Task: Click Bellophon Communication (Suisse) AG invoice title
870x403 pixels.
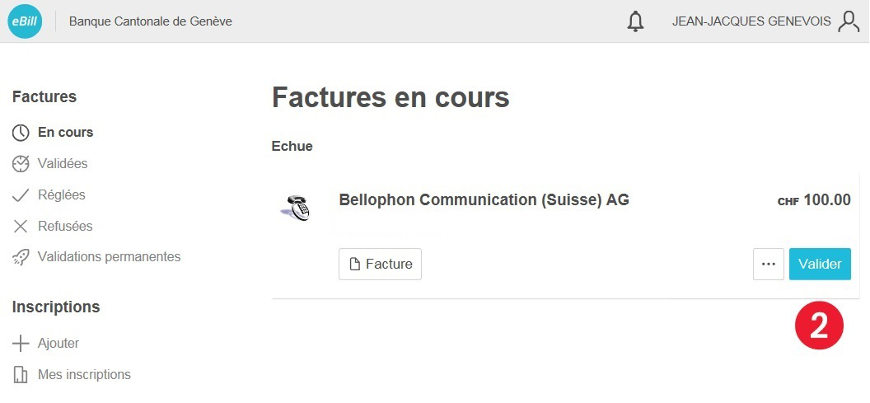Action: (x=484, y=200)
